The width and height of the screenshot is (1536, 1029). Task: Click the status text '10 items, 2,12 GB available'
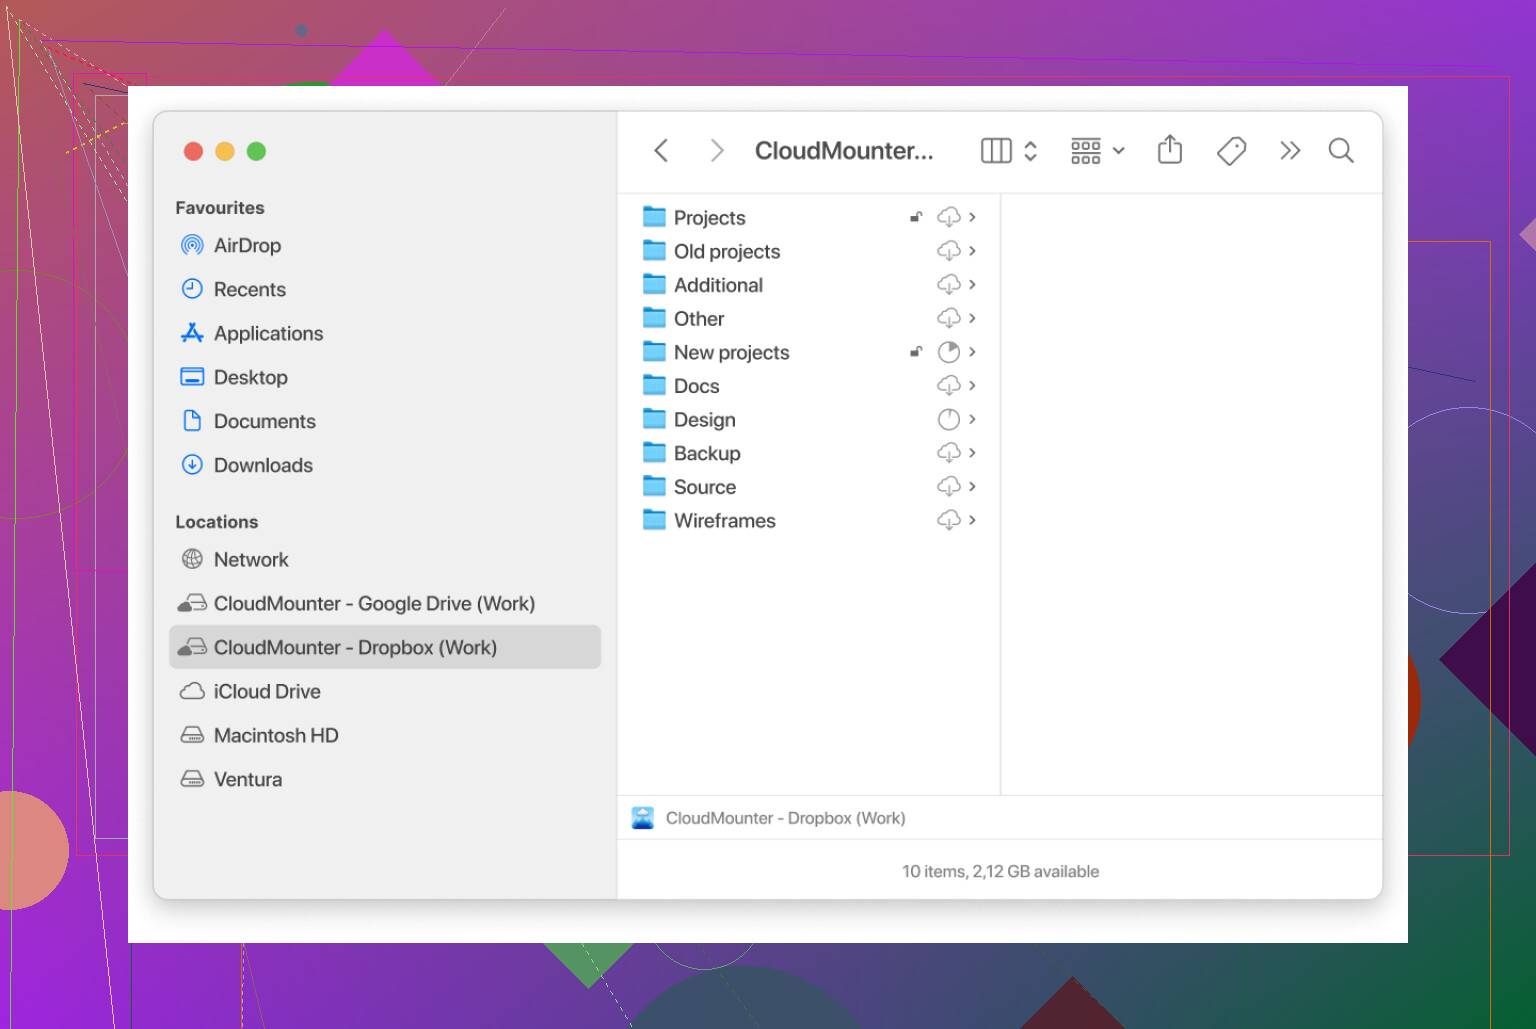pyautogui.click(x=1000, y=871)
